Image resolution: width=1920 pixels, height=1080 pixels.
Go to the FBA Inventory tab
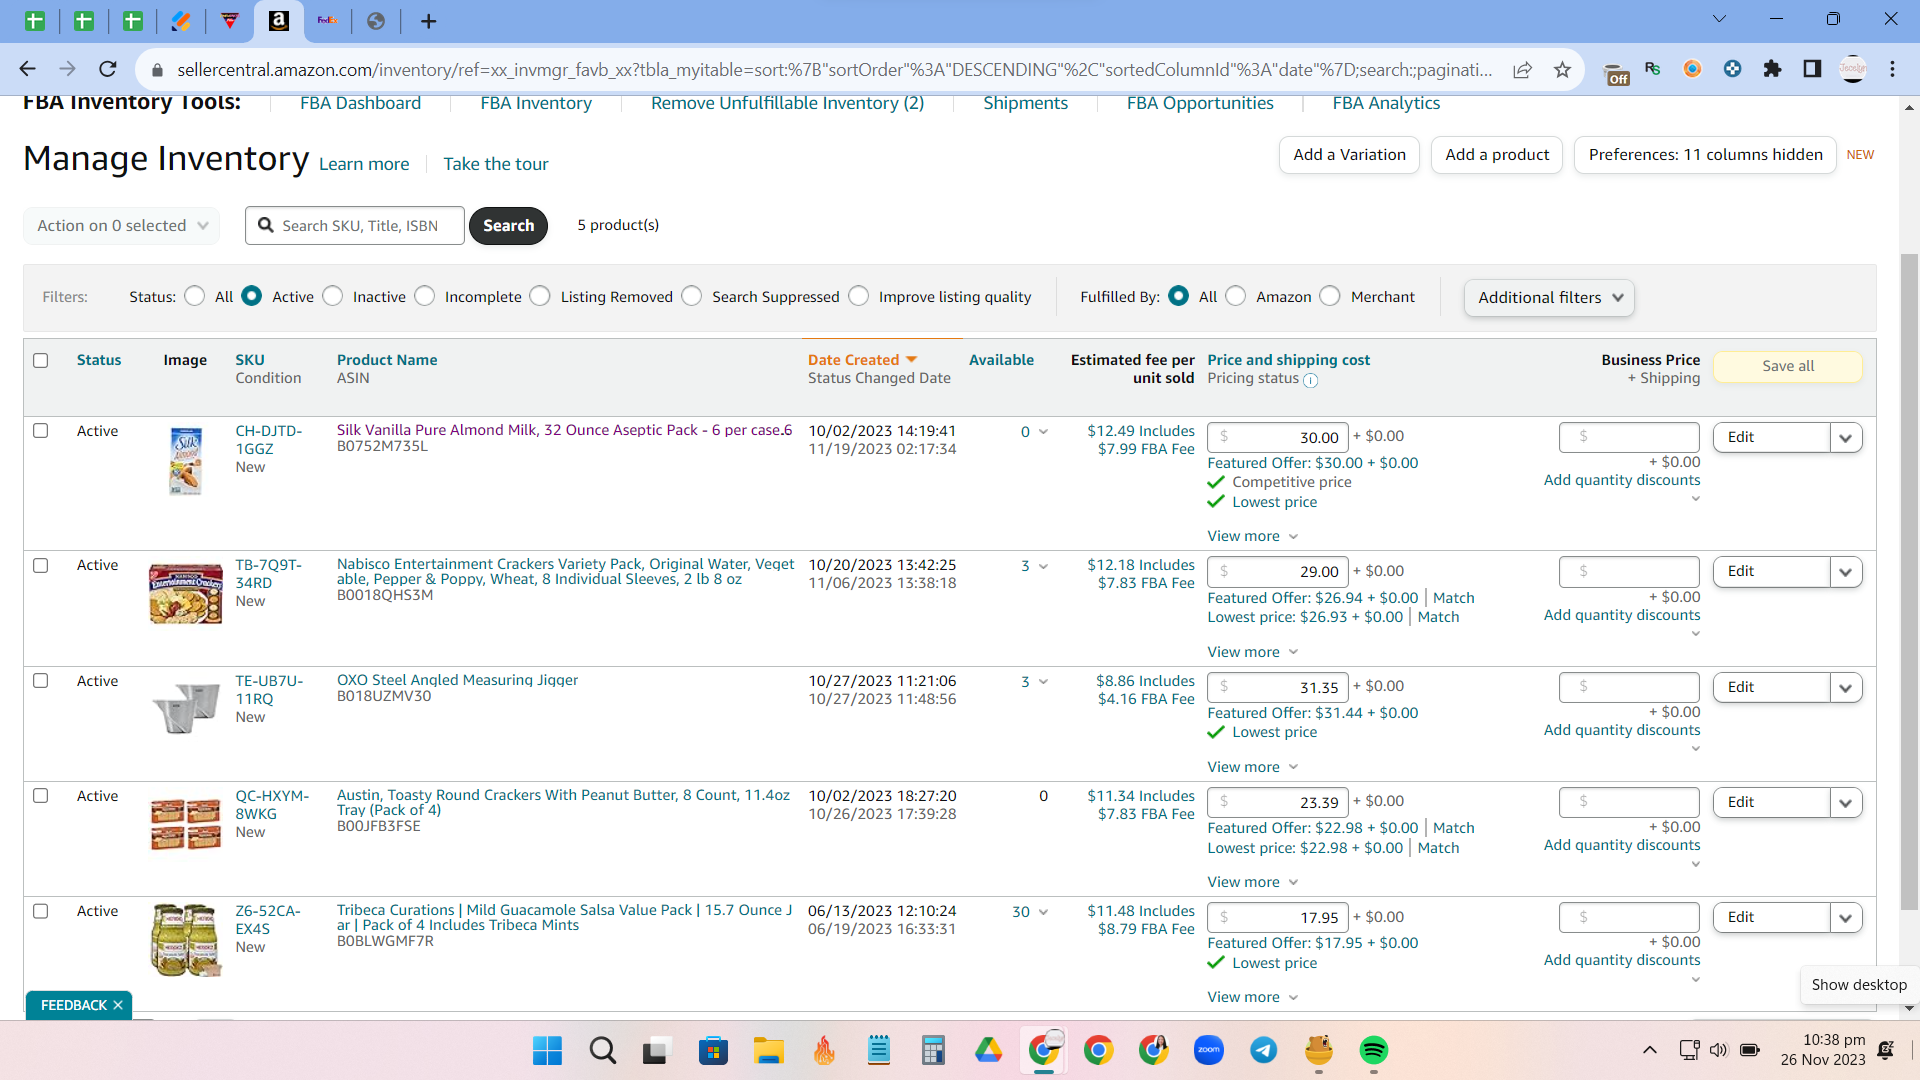(x=536, y=103)
